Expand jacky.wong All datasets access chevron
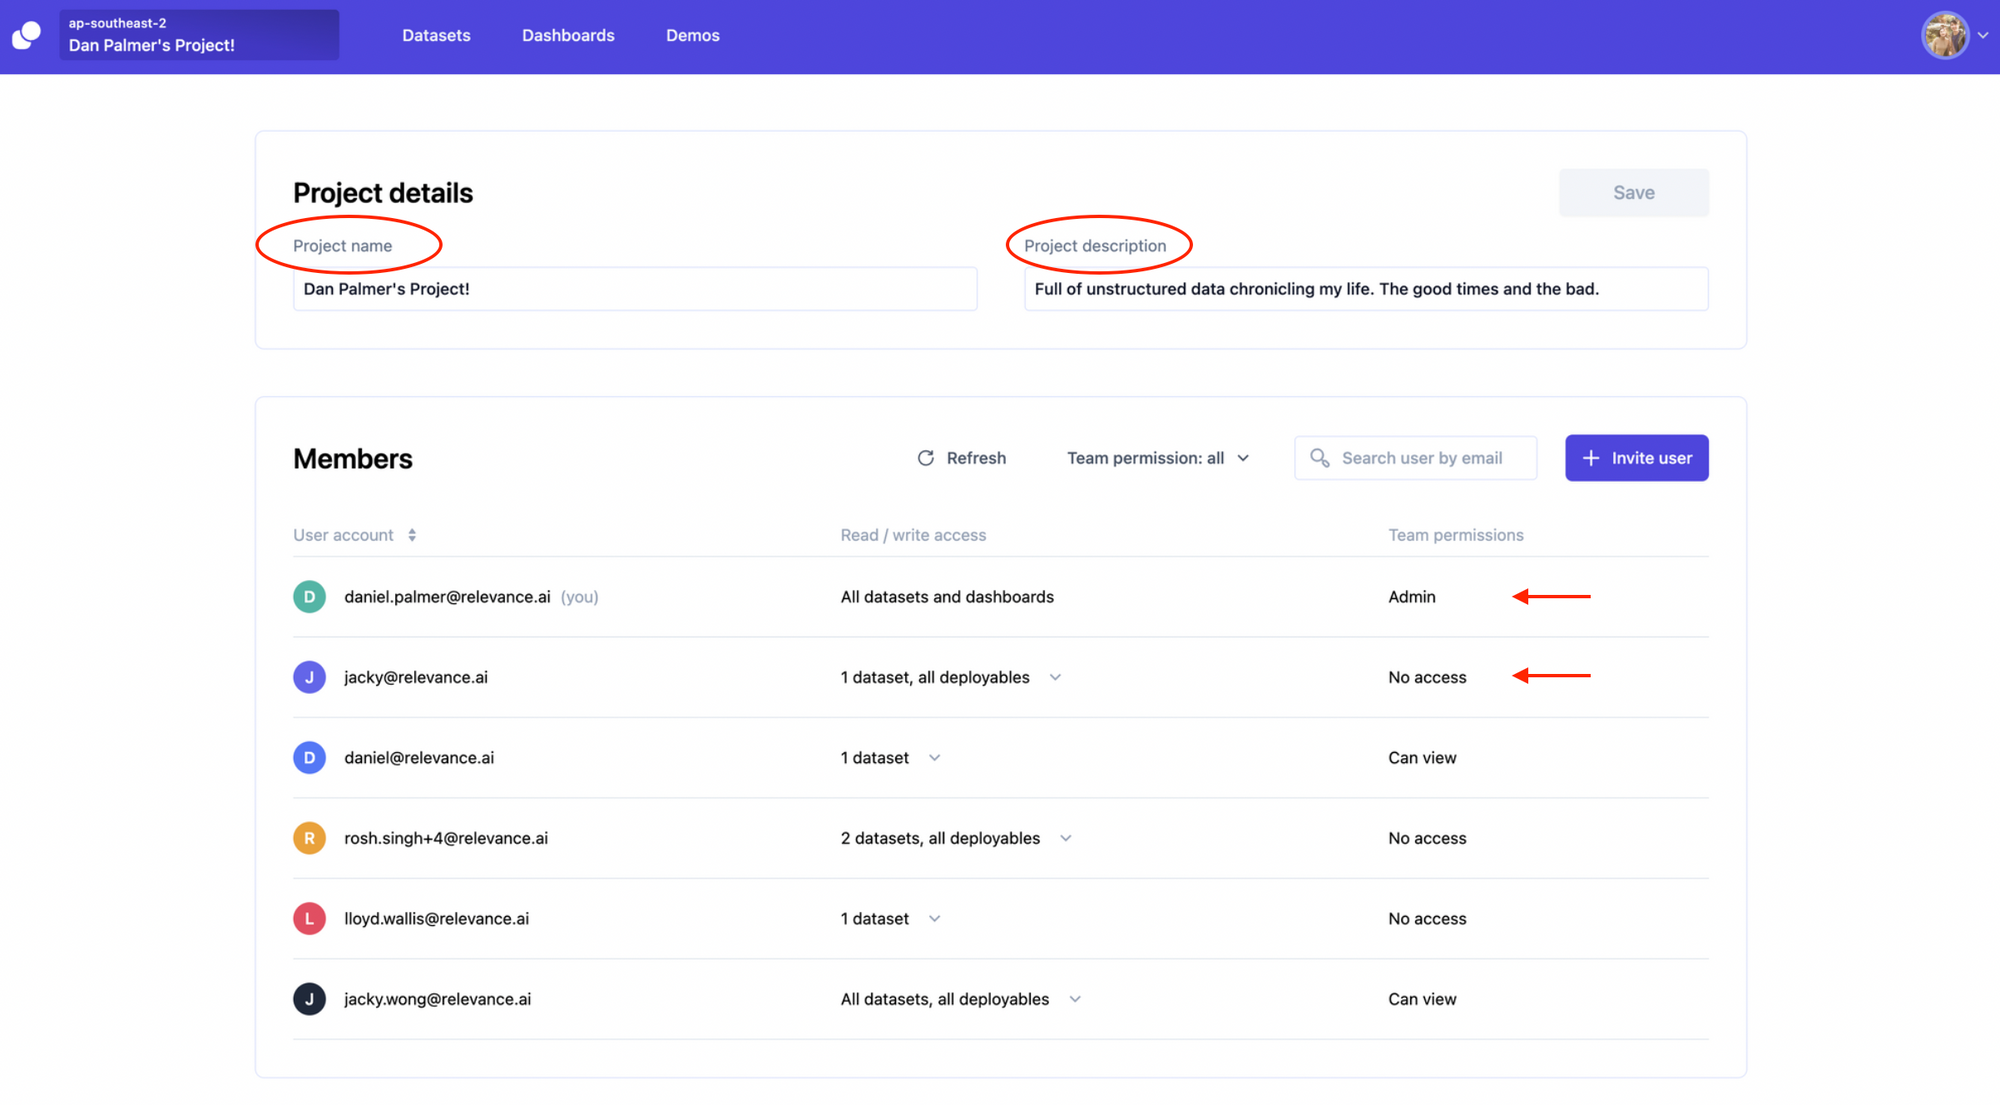2000x1105 pixels. click(1075, 999)
